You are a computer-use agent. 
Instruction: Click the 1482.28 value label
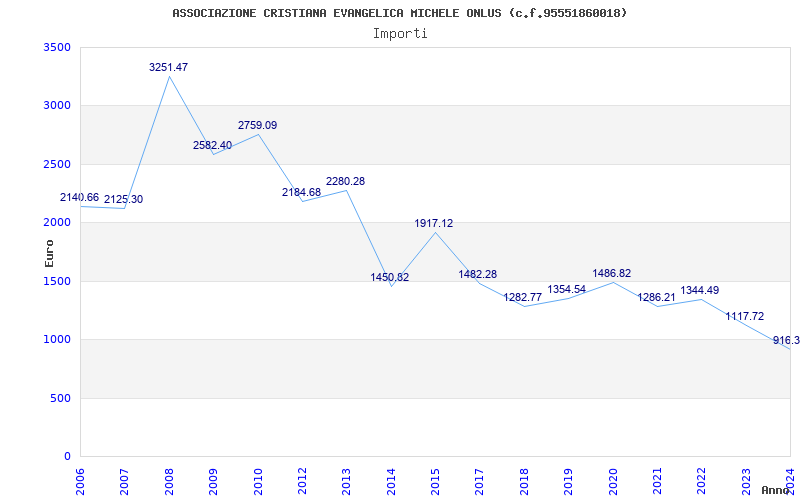coord(478,274)
